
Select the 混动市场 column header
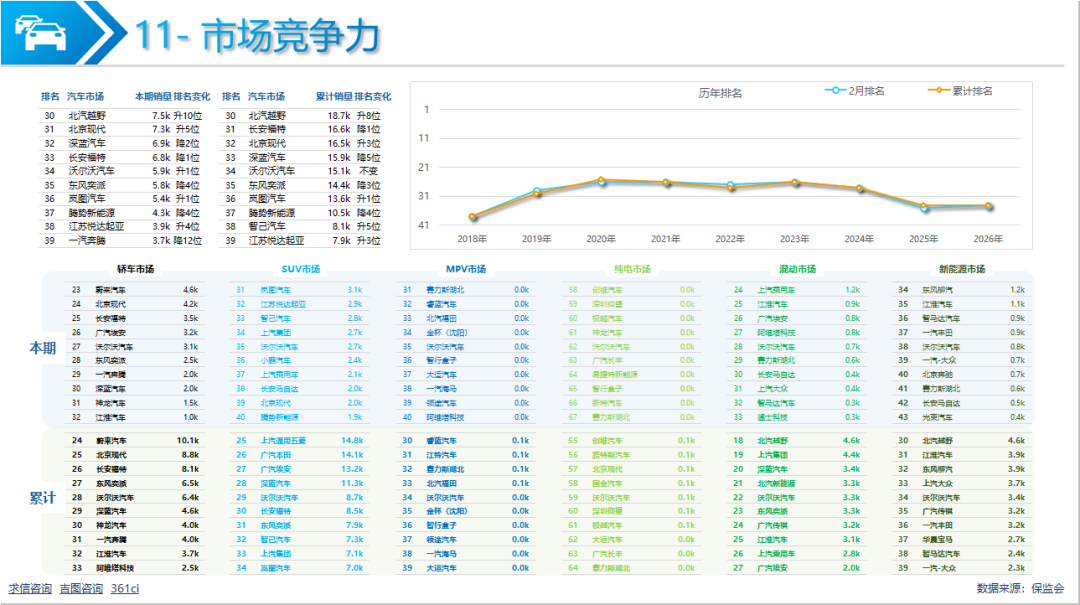point(797,269)
